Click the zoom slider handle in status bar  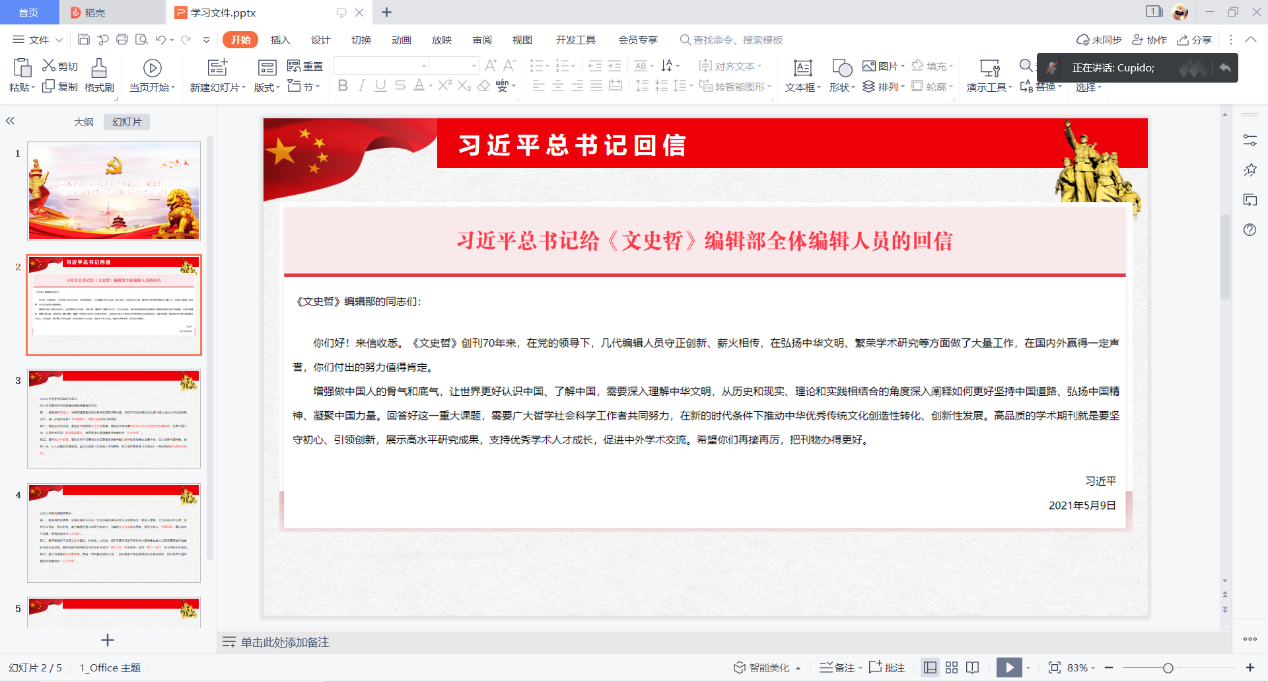1168,667
